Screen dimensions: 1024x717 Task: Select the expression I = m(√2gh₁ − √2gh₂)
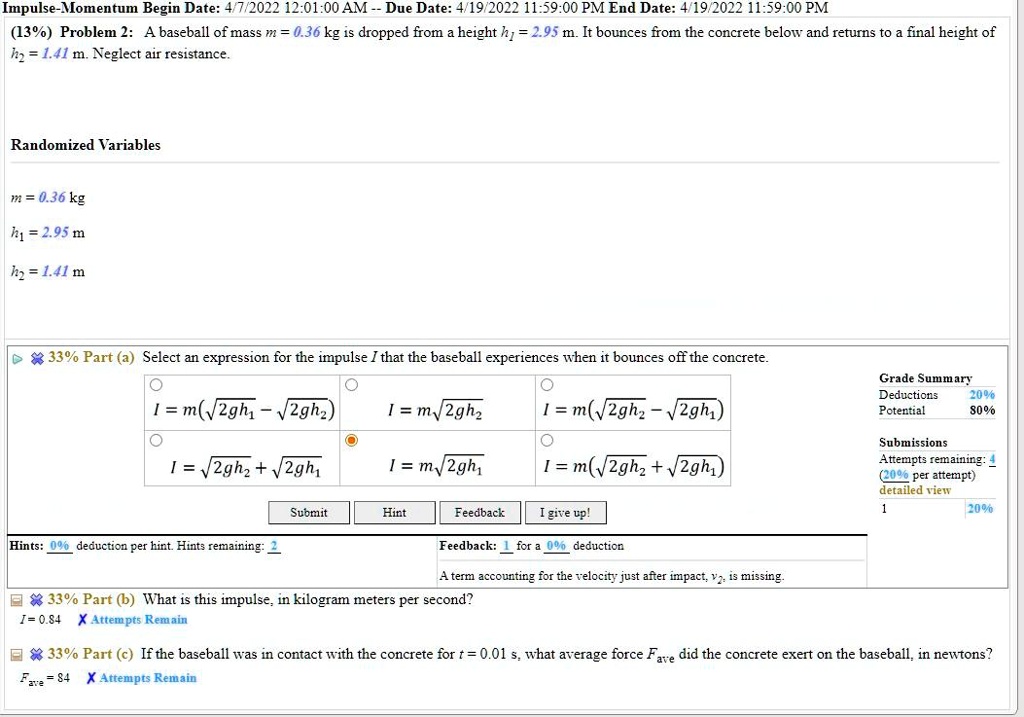[155, 383]
